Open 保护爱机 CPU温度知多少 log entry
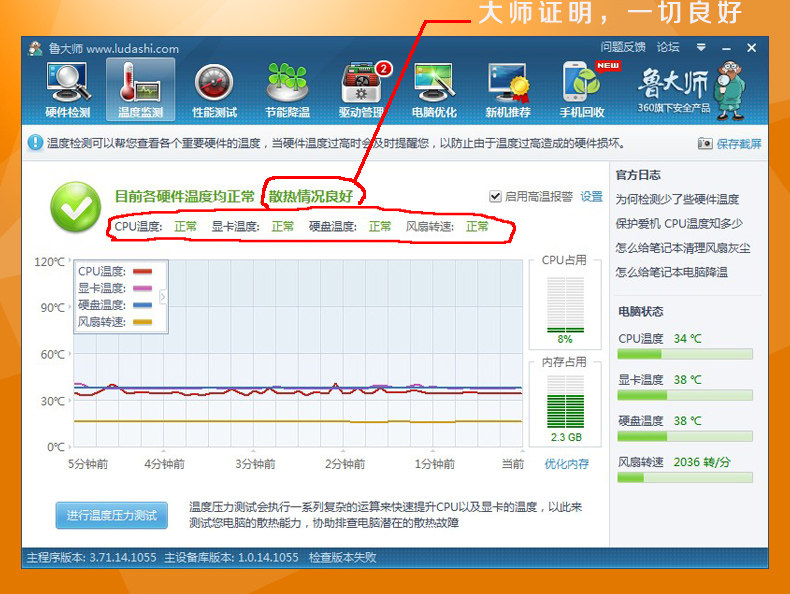Screen dimensions: 790x594 [x=679, y=224]
